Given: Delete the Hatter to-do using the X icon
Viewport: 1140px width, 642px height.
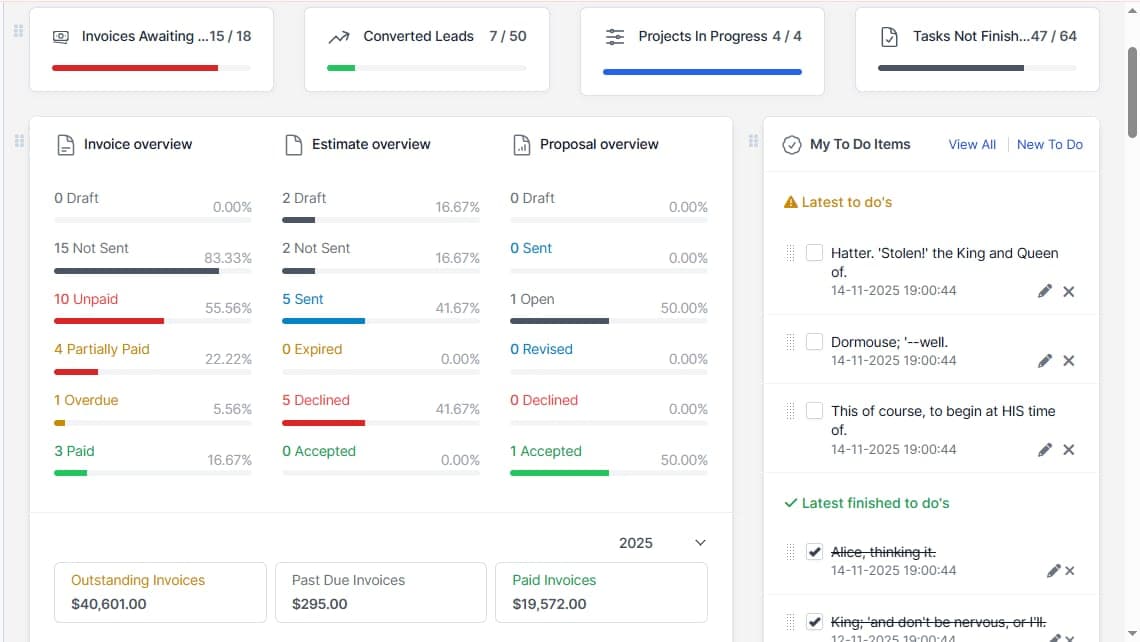Looking at the screenshot, I should [1068, 291].
